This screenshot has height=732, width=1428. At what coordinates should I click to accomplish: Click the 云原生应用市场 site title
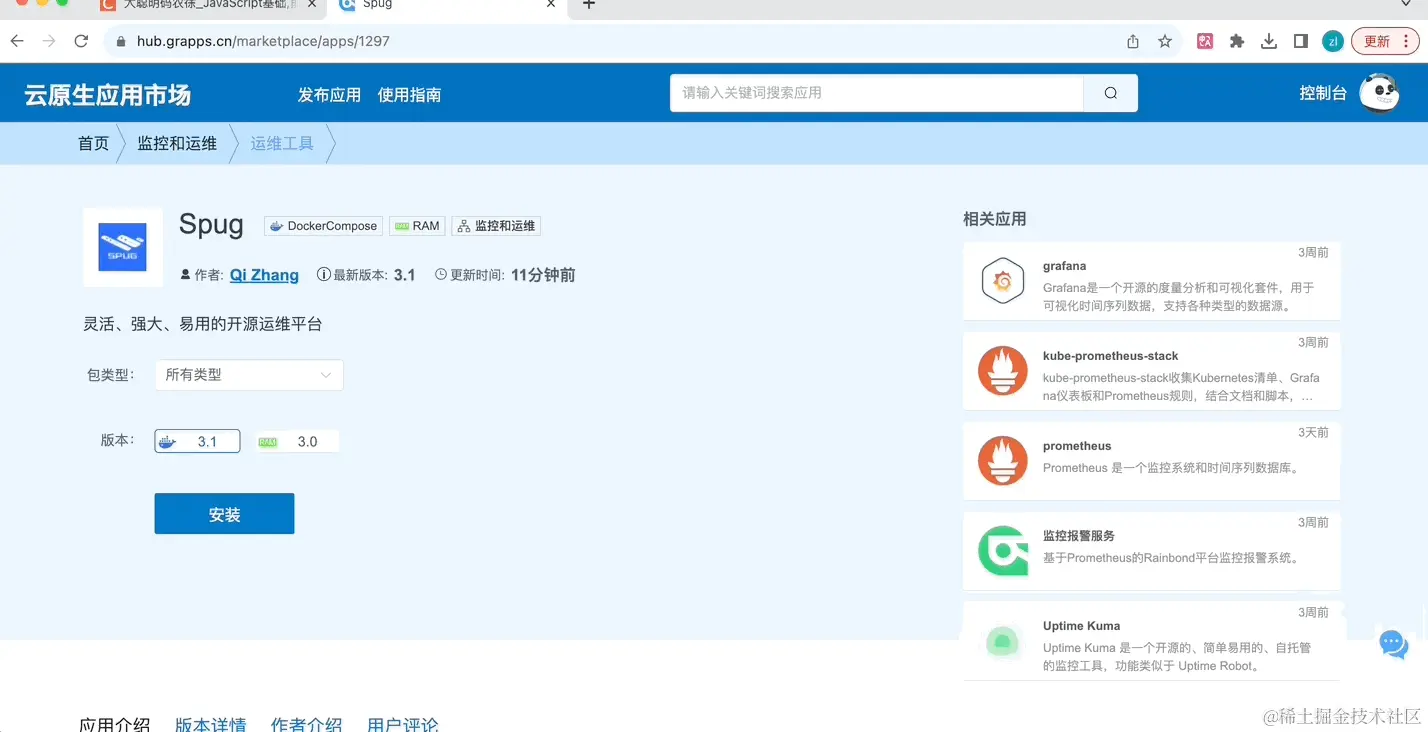pos(108,95)
